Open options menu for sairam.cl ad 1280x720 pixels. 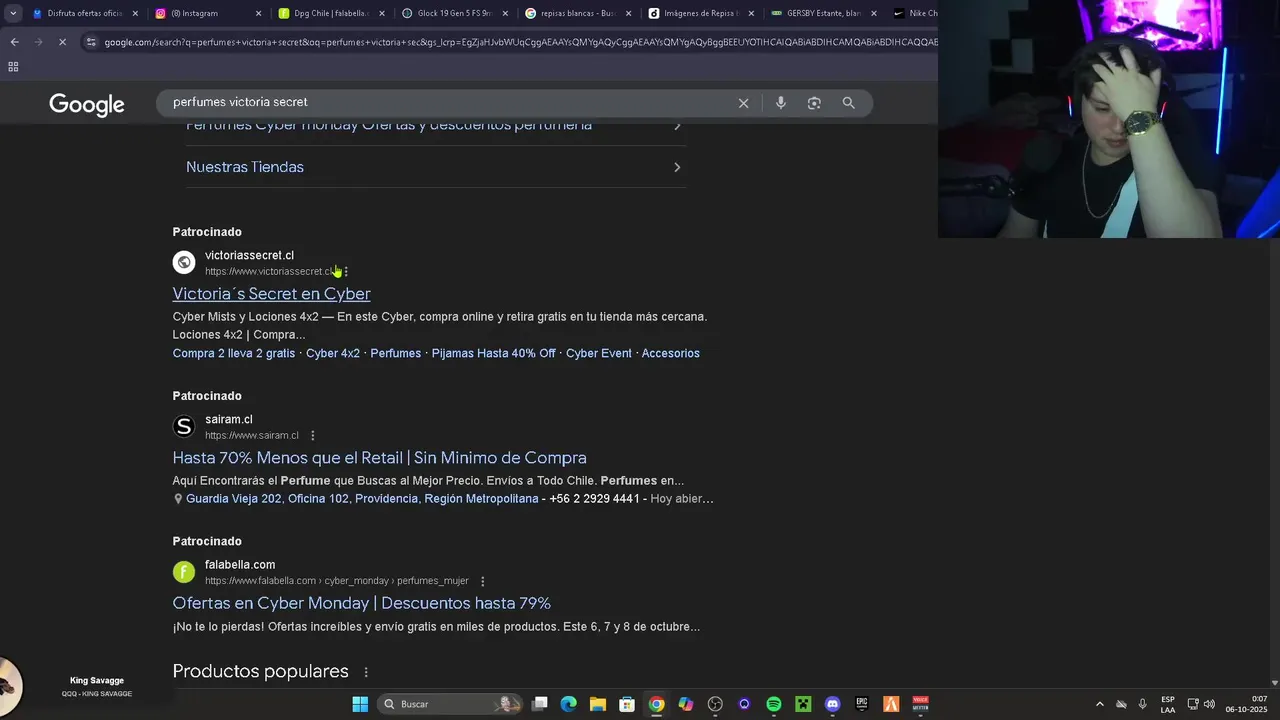[312, 435]
